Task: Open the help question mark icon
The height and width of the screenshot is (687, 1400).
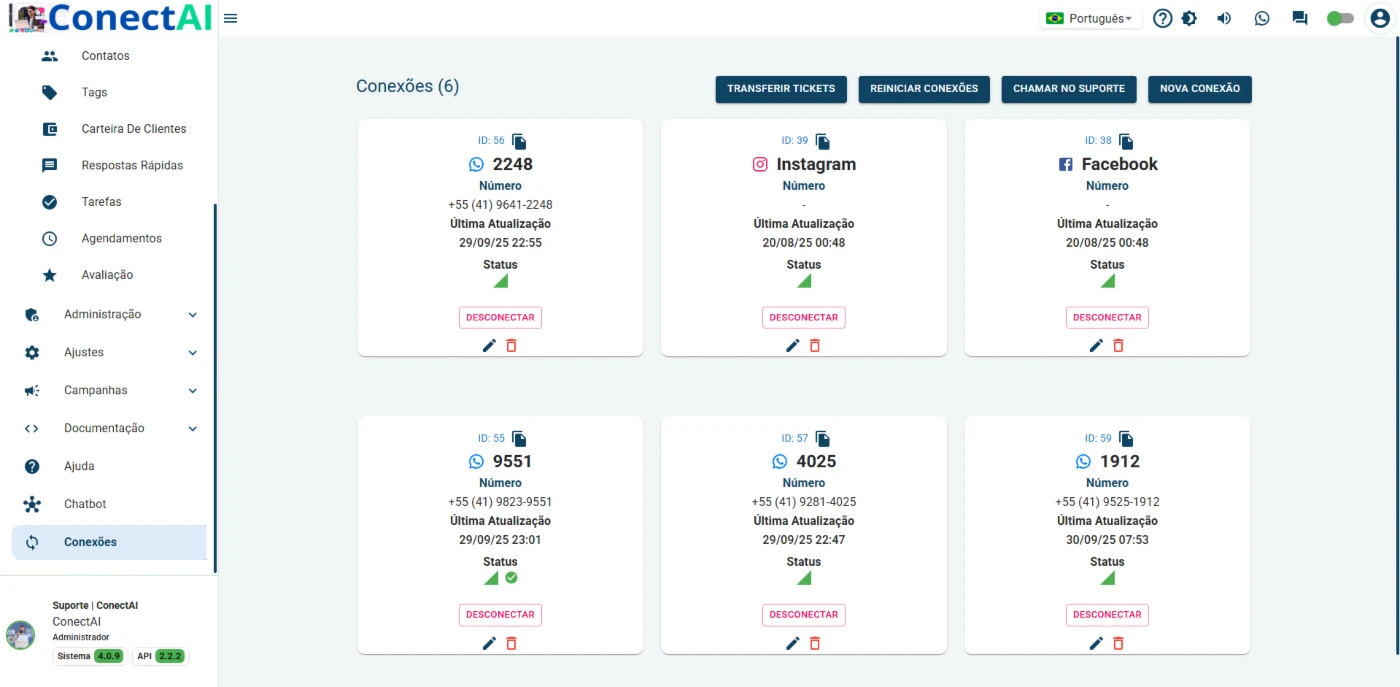Action: click(1162, 18)
